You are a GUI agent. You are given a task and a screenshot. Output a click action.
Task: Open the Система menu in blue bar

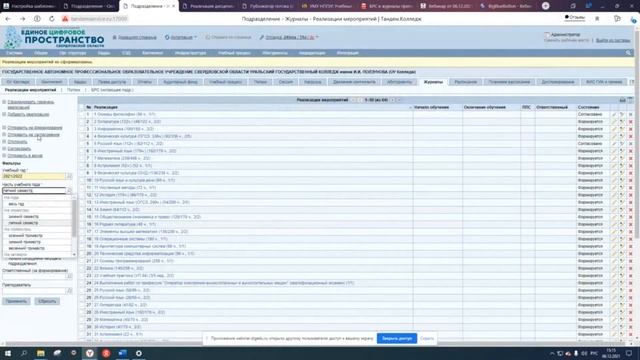point(14,53)
